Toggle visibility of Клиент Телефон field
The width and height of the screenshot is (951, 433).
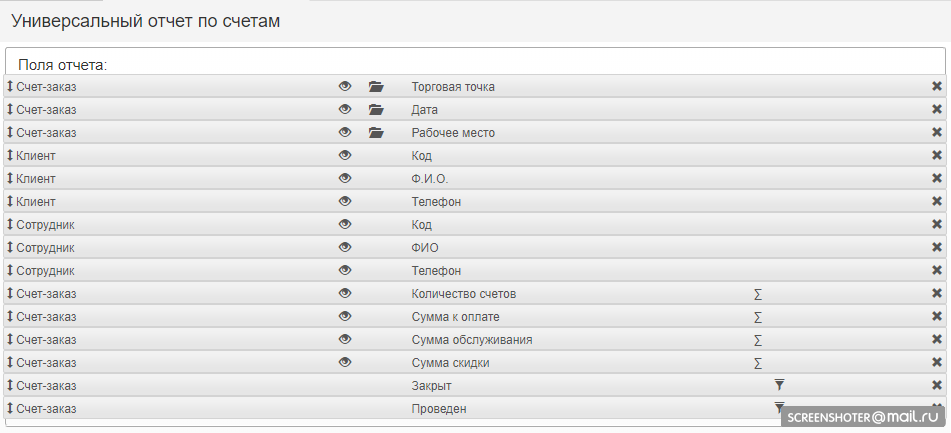click(x=345, y=202)
